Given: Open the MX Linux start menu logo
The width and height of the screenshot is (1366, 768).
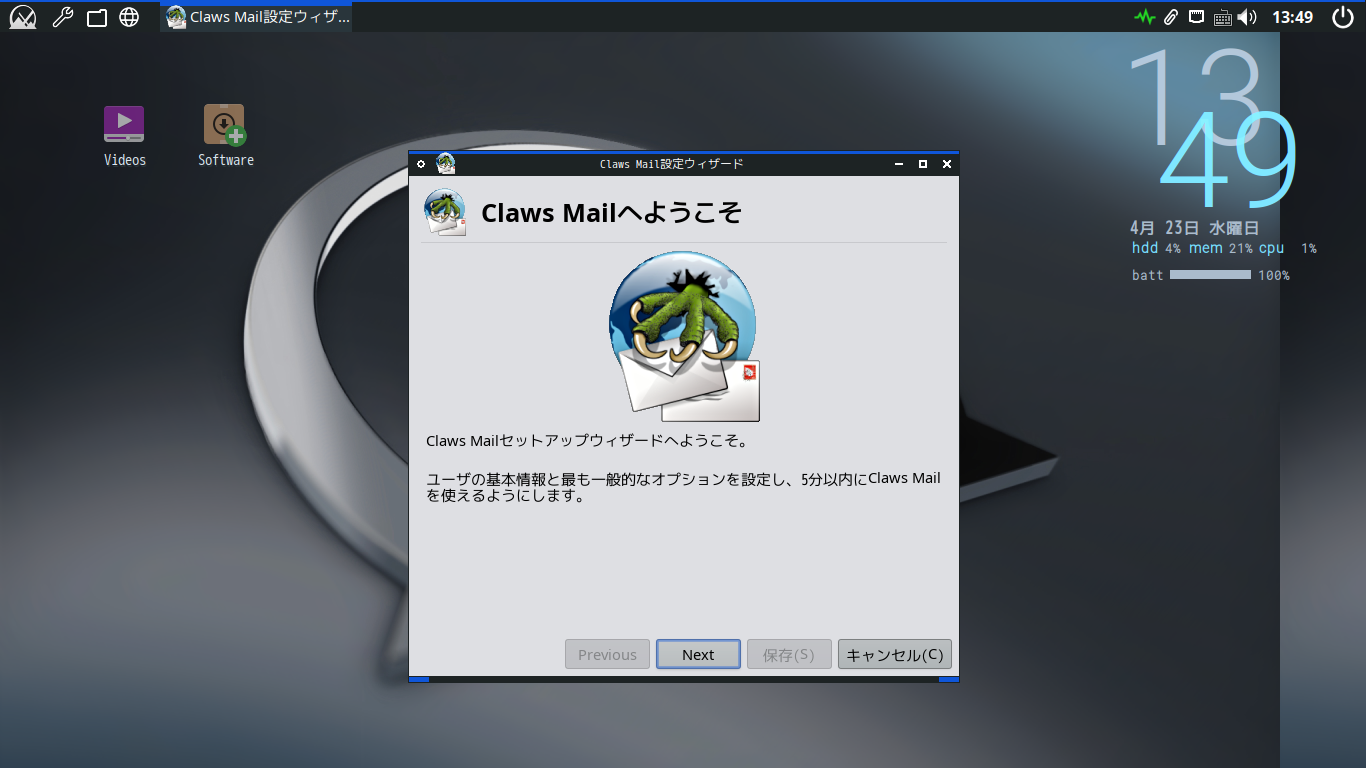Looking at the screenshot, I should [x=23, y=17].
